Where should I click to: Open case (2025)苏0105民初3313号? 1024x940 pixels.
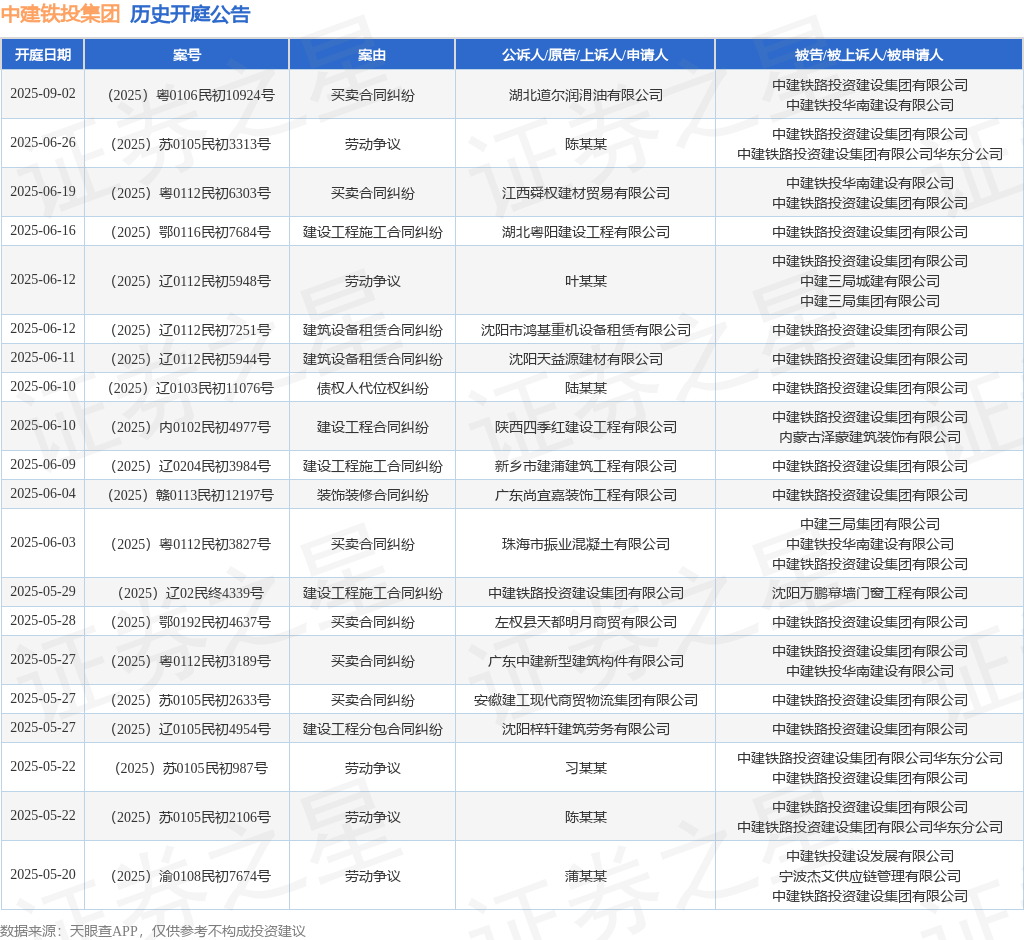[187, 144]
